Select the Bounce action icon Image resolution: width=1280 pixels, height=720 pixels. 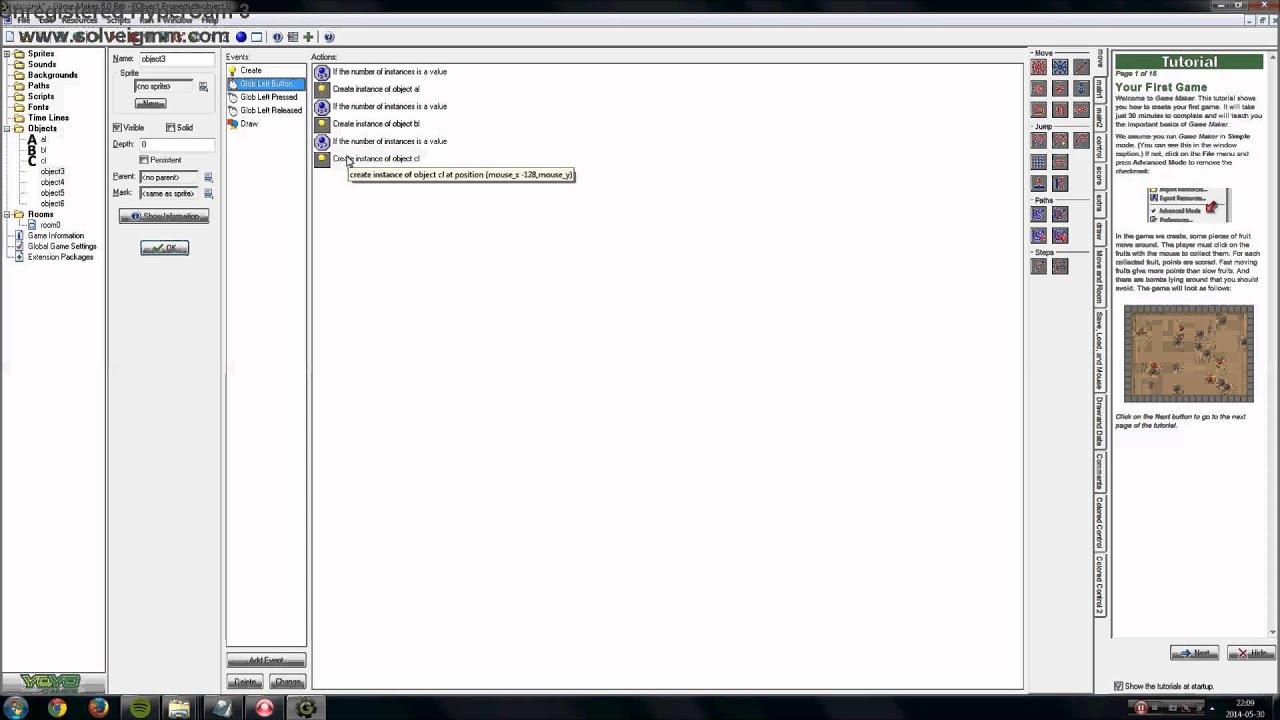click(1060, 183)
